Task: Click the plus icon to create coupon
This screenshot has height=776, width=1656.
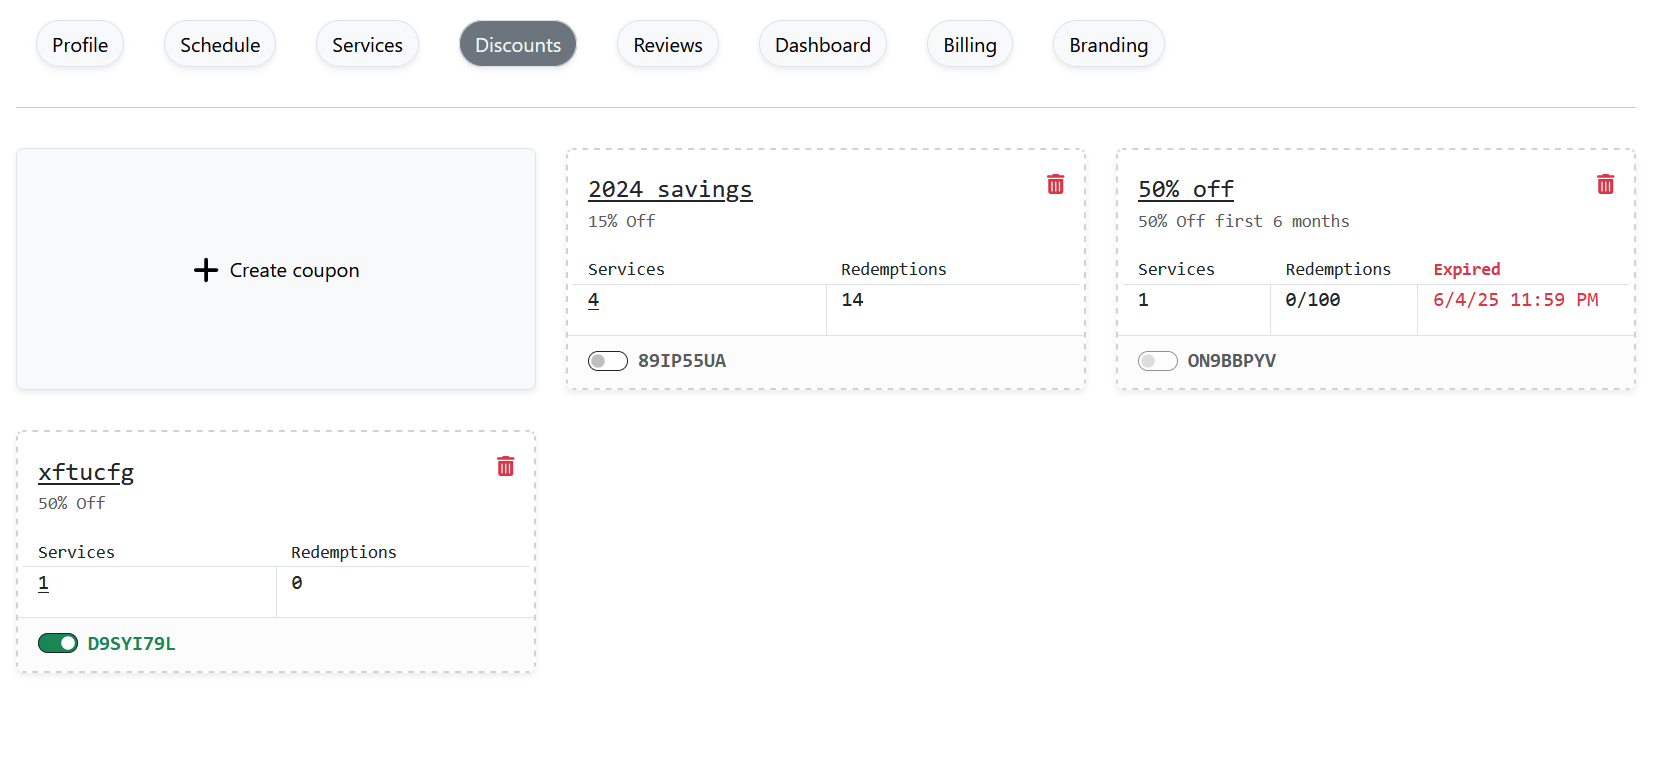Action: [x=206, y=270]
